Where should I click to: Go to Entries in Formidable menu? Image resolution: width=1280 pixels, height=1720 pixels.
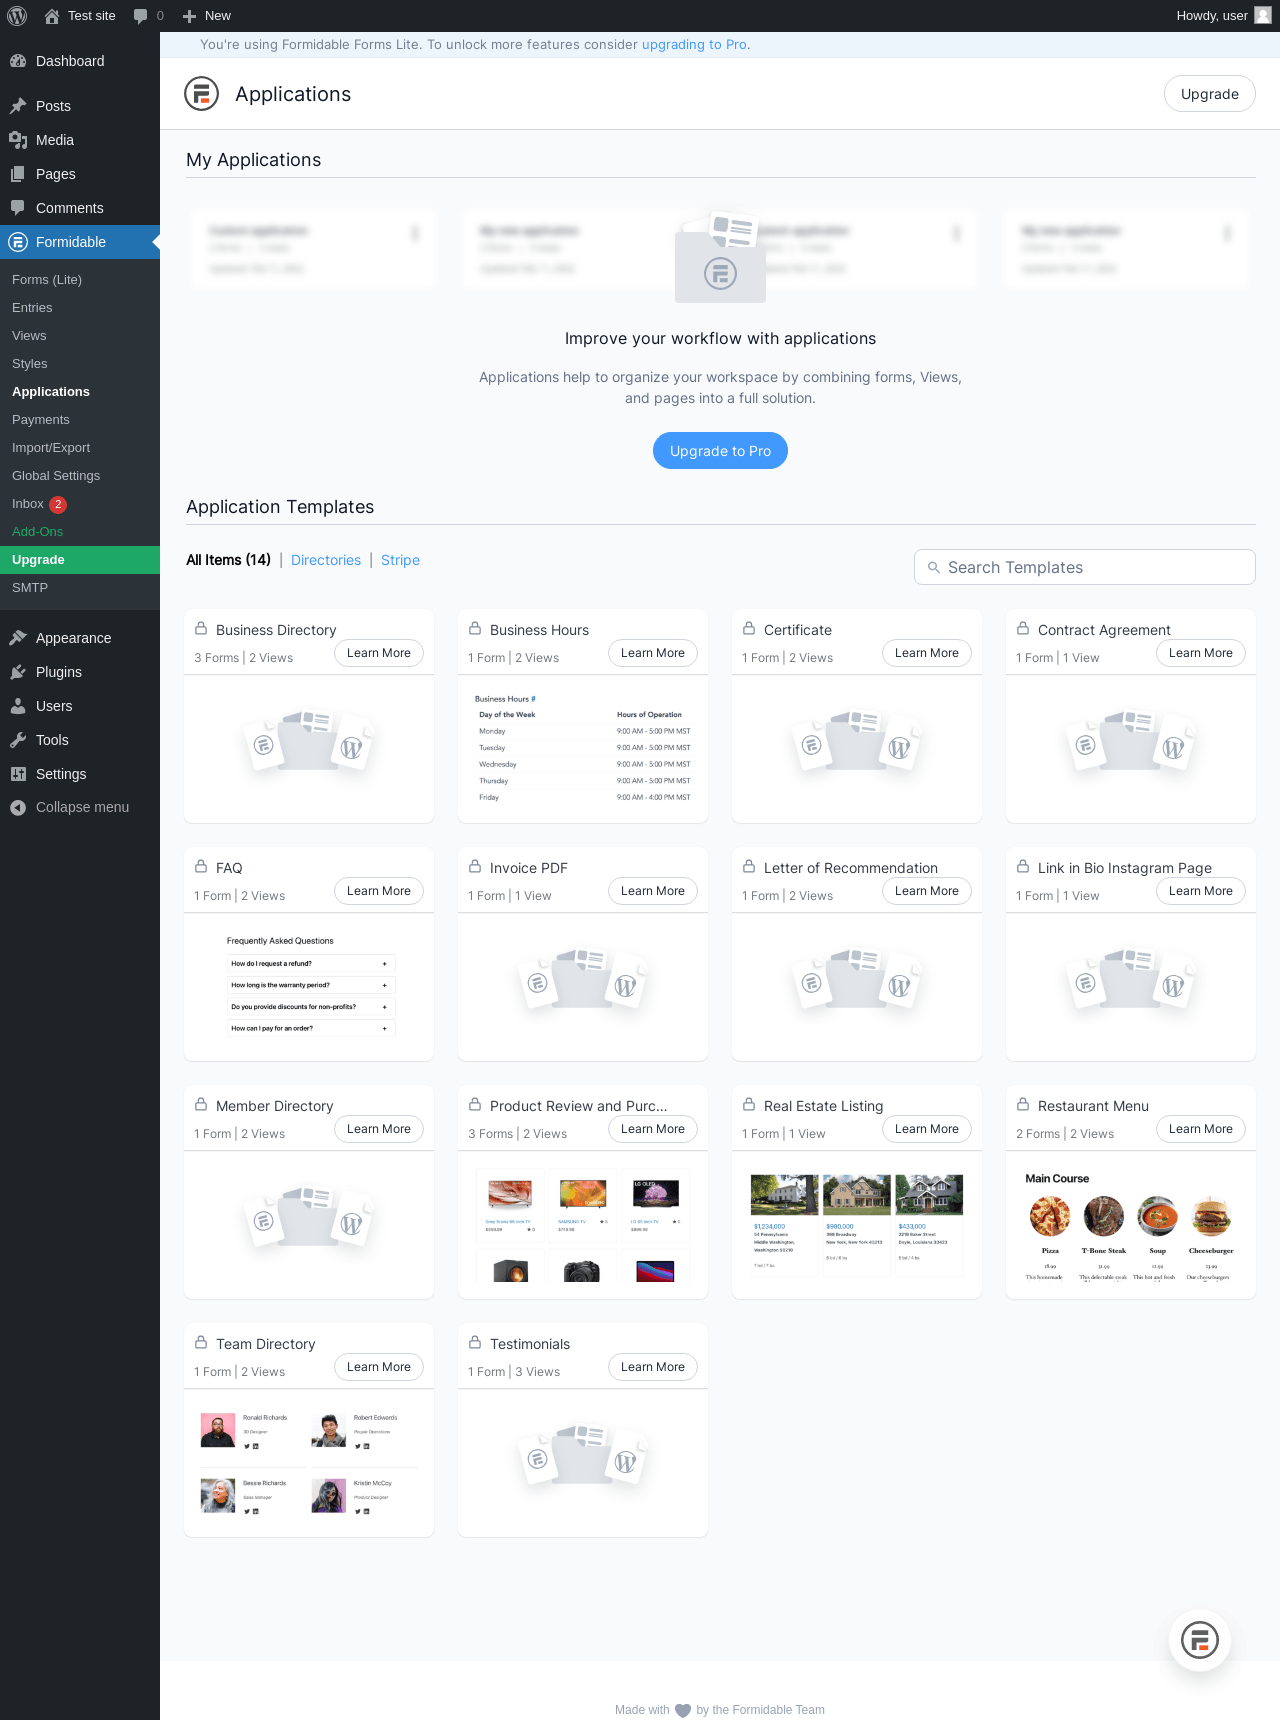pyautogui.click(x=32, y=308)
